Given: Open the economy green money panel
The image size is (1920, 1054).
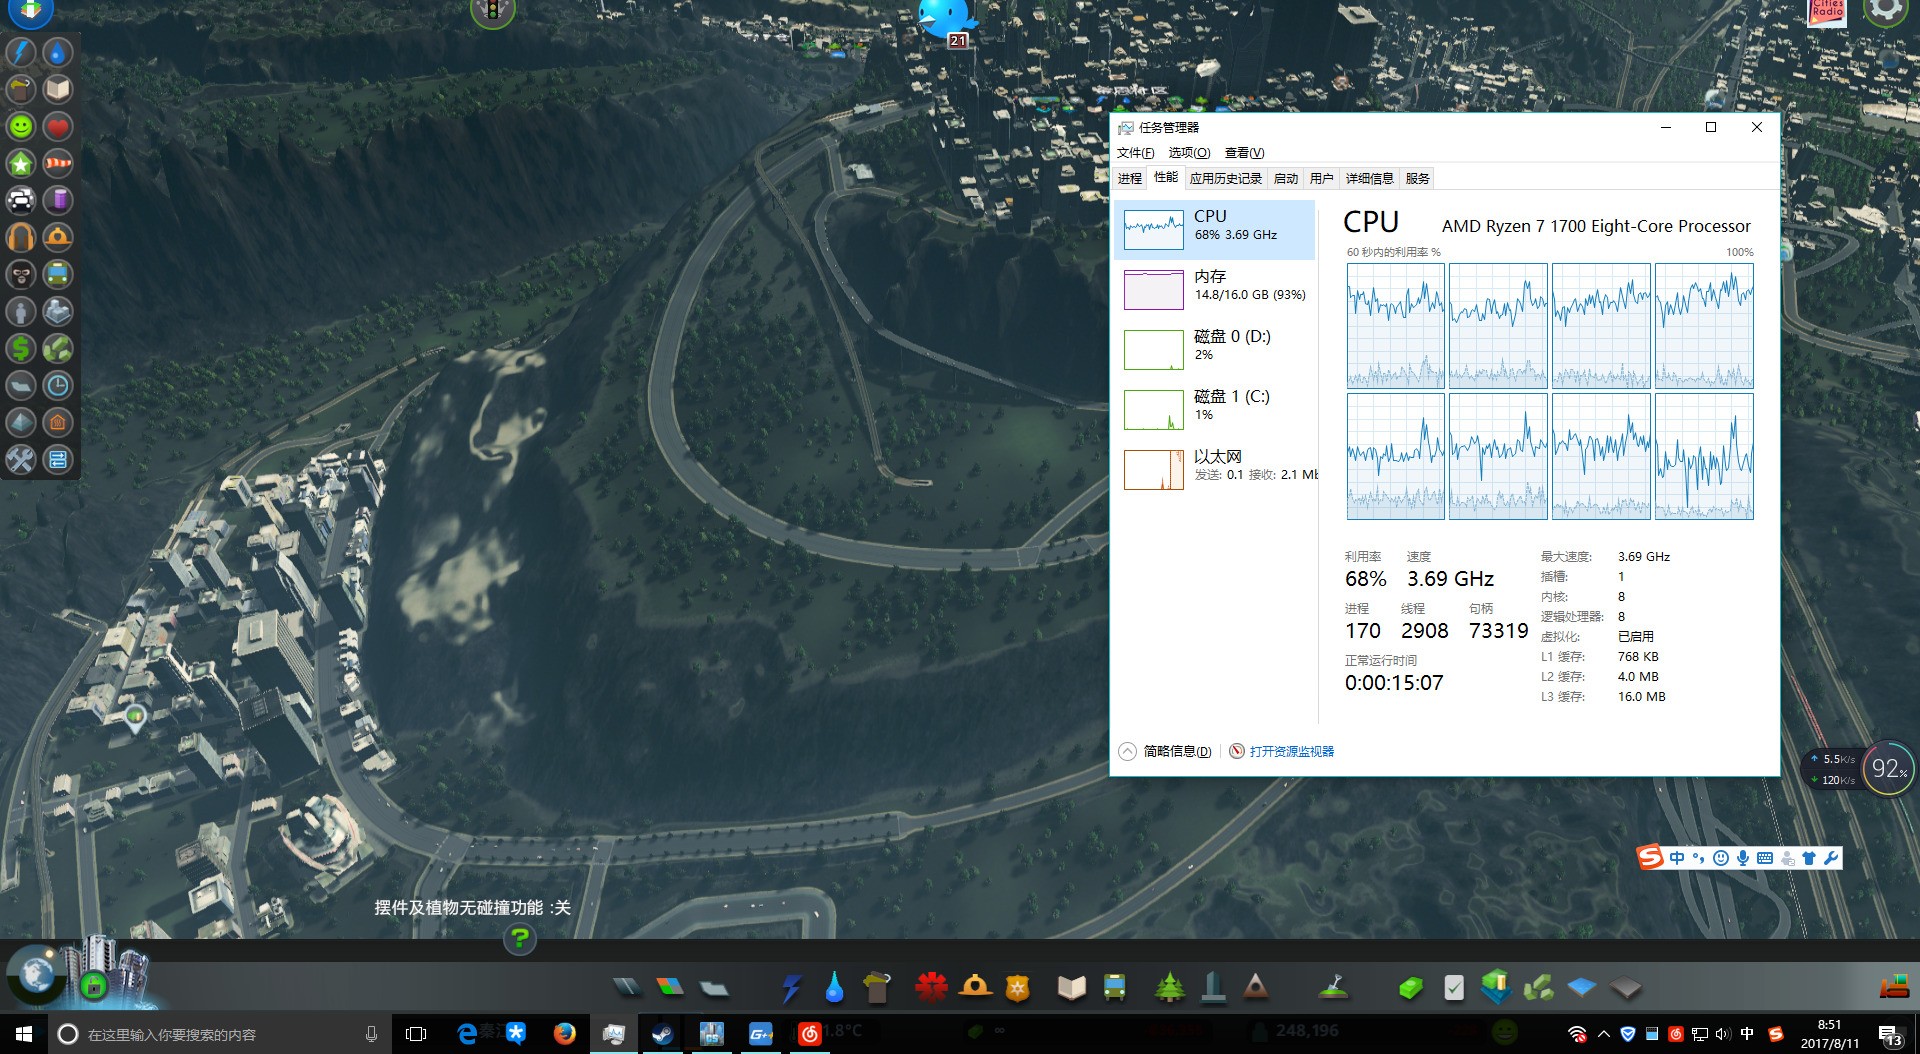Looking at the screenshot, I should pyautogui.click(x=1410, y=988).
